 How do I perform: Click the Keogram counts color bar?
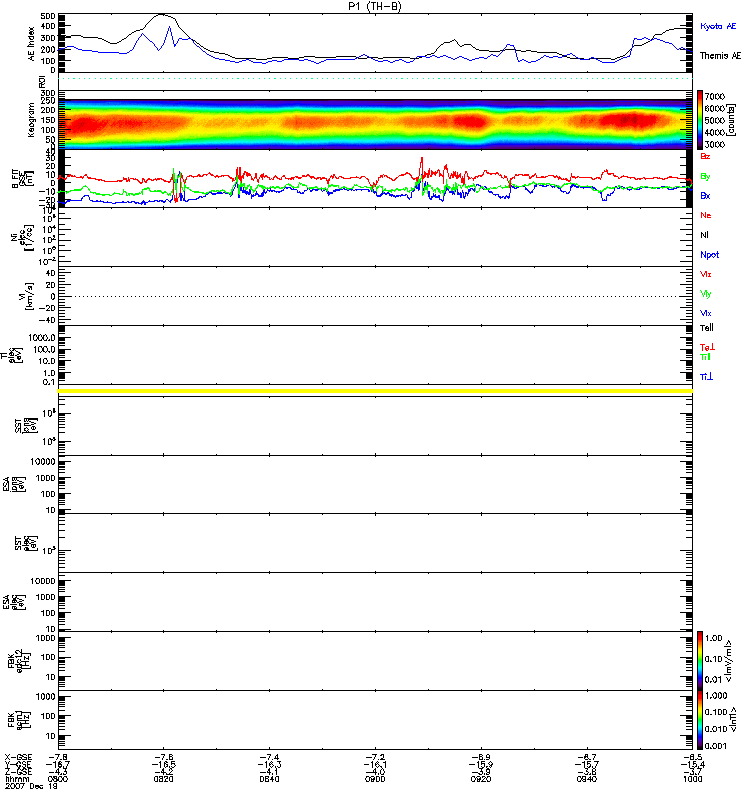[x=700, y=120]
